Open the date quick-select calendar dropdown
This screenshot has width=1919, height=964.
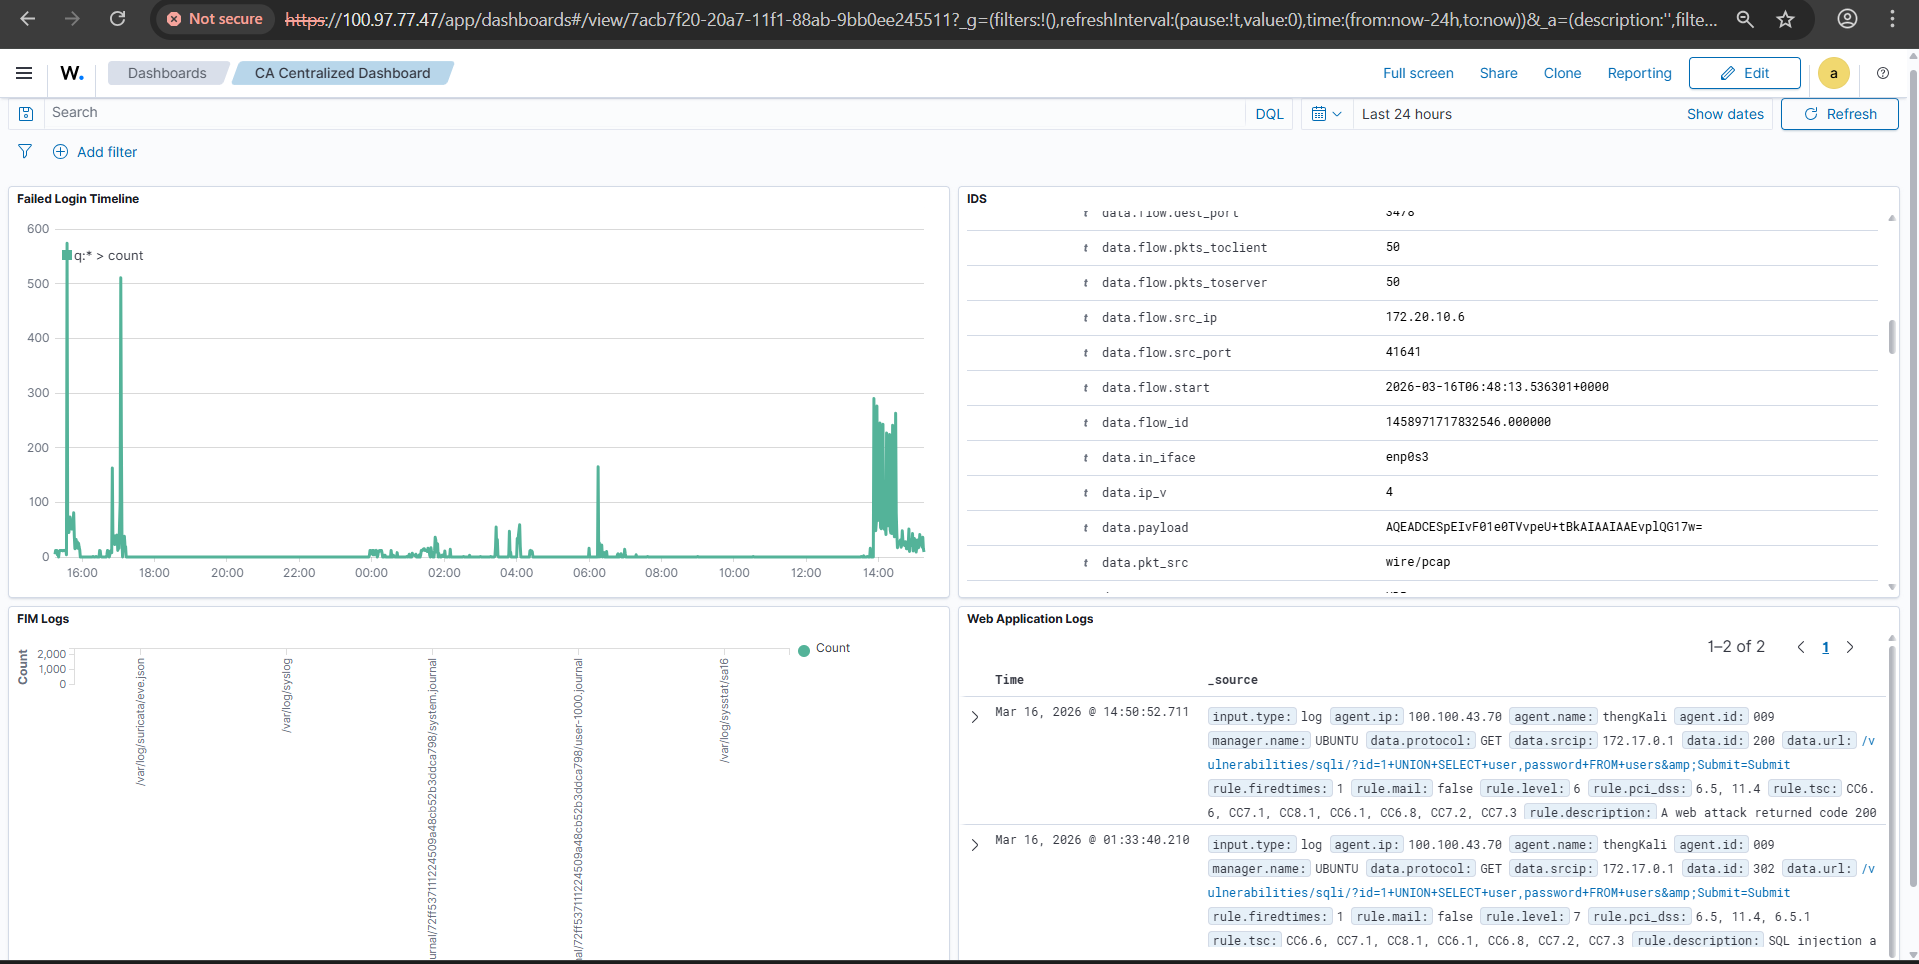[1326, 114]
